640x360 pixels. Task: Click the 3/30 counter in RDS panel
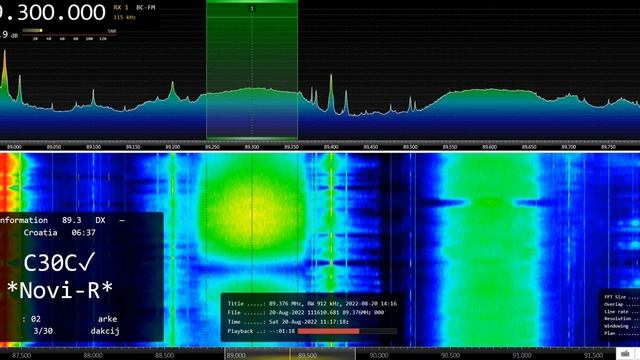tap(43, 331)
